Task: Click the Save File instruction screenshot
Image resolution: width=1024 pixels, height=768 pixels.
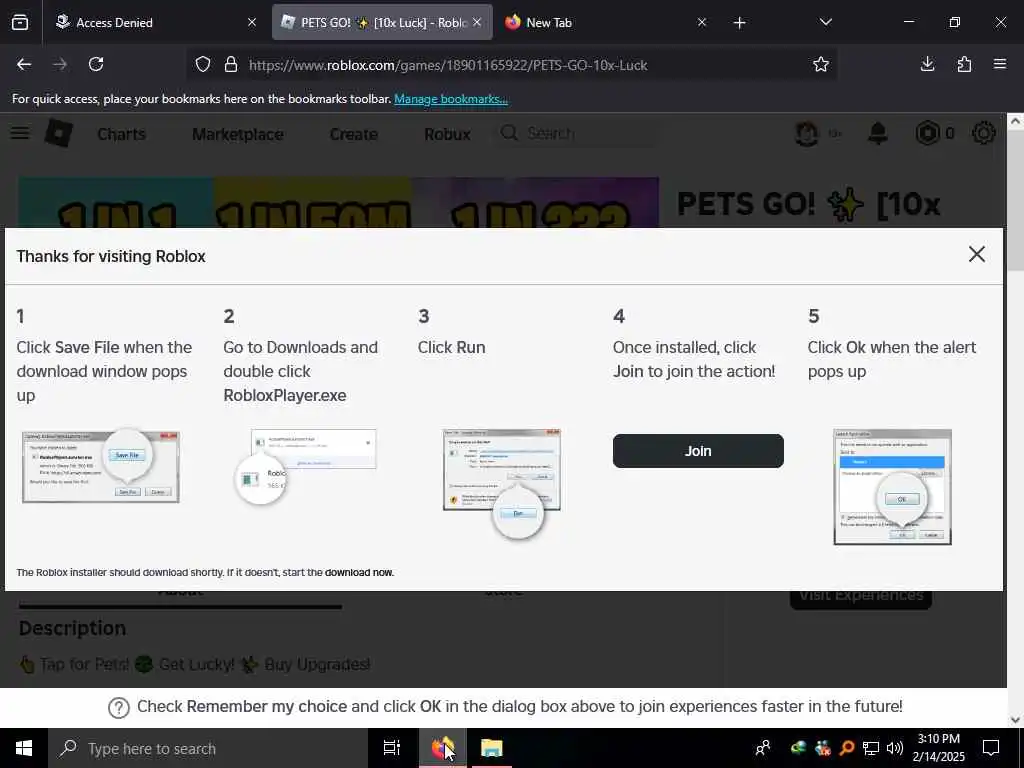Action: [101, 466]
